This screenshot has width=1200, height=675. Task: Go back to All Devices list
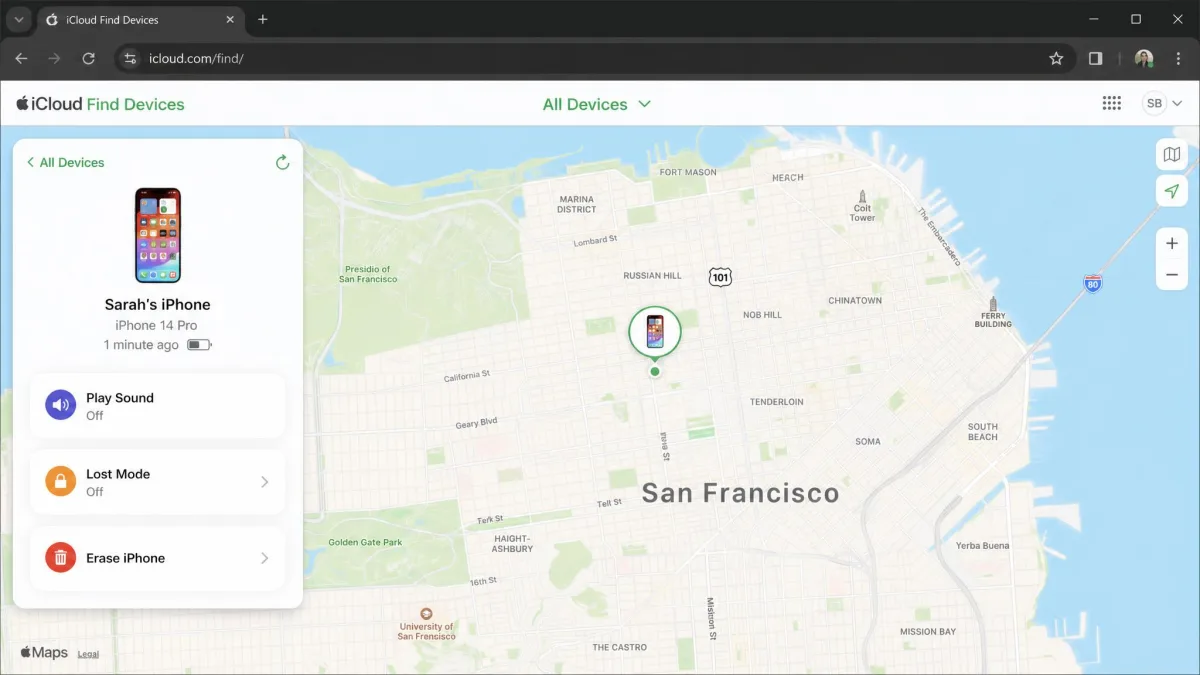[66, 162]
